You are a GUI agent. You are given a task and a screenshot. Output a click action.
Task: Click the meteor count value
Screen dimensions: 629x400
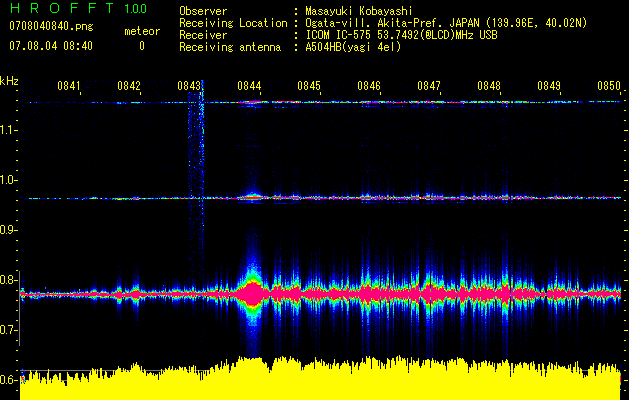141,46
